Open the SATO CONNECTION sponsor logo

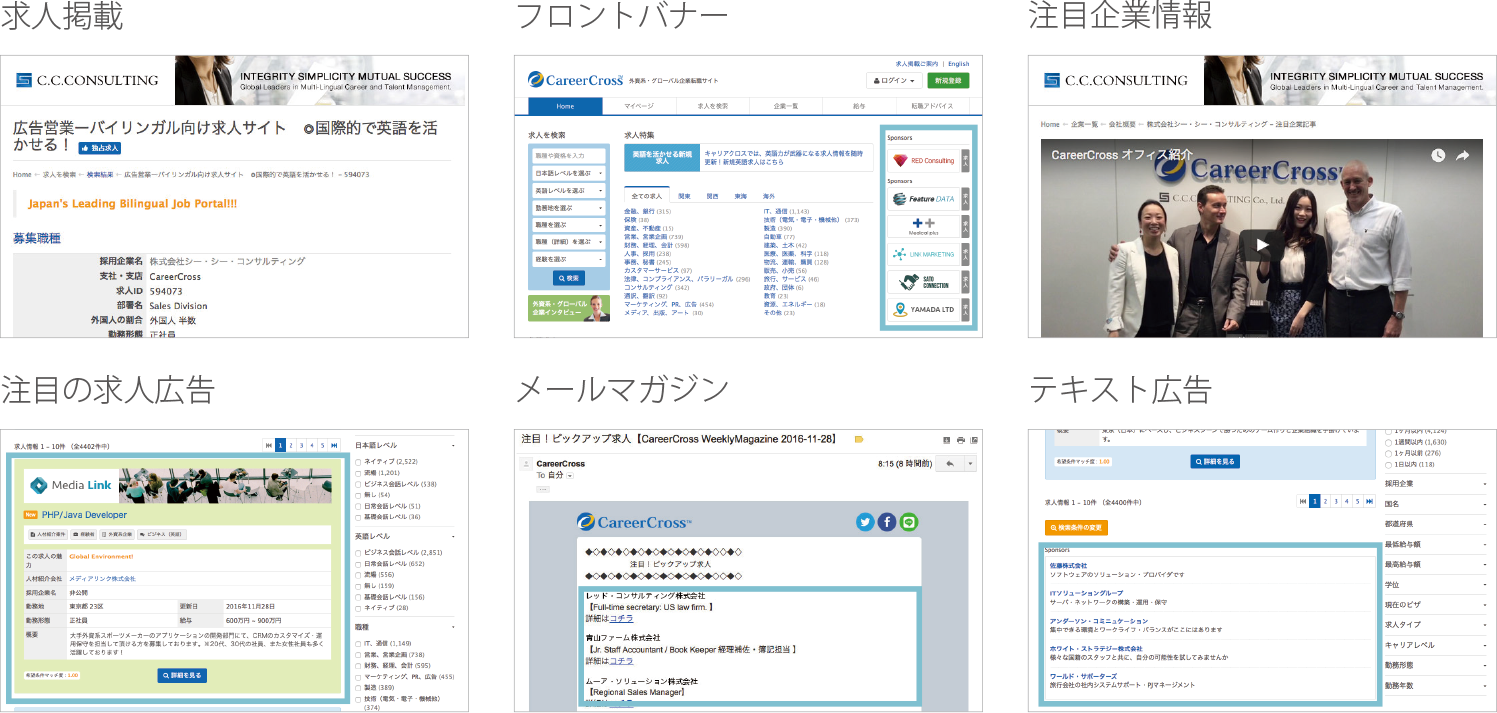point(923,282)
